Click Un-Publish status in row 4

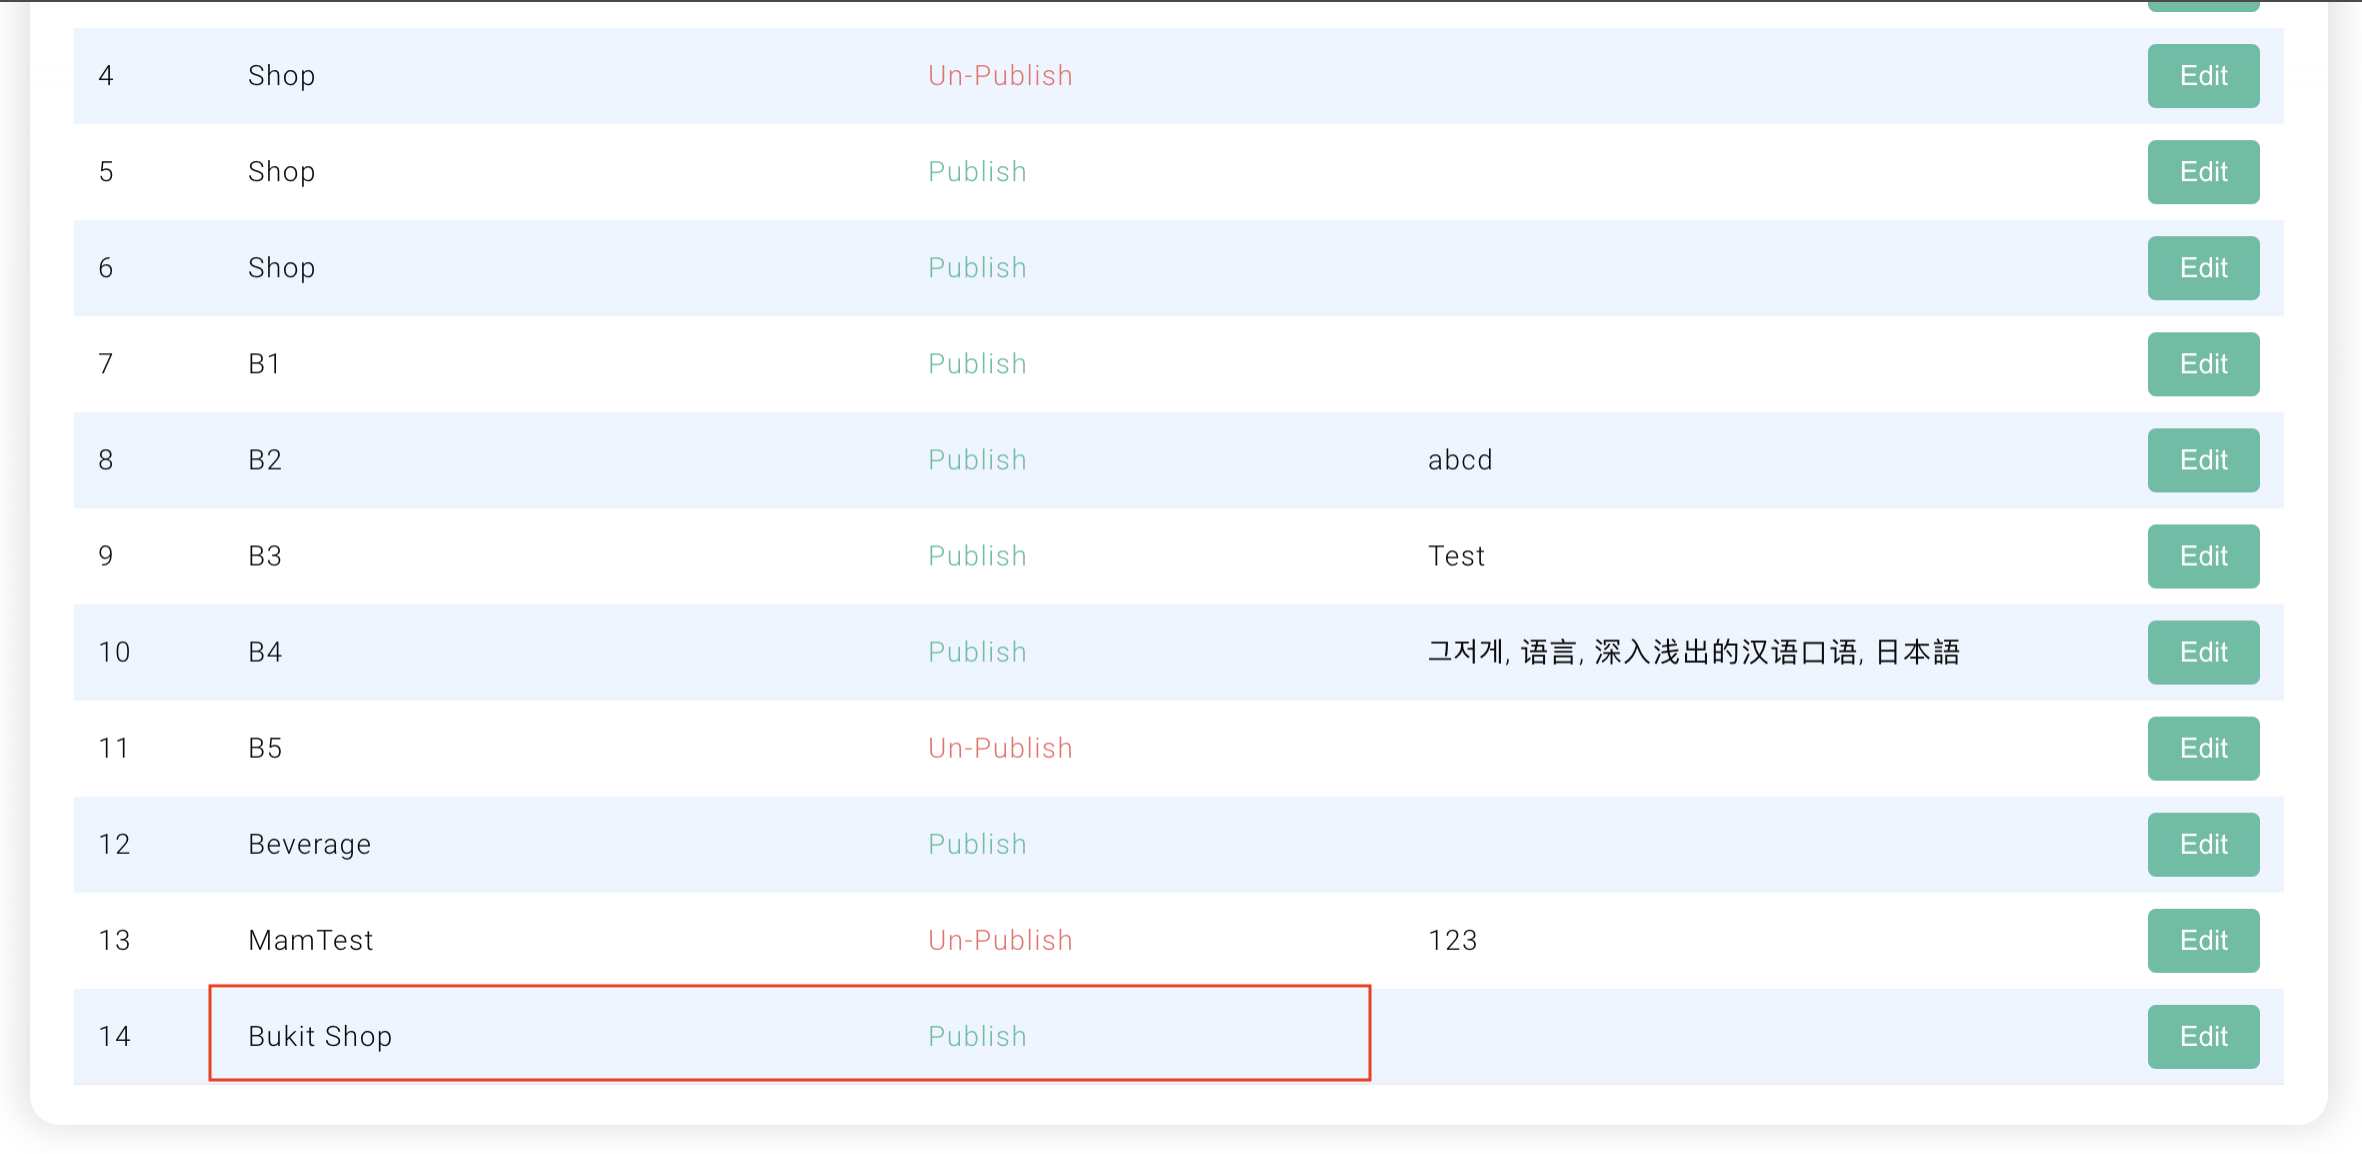click(x=999, y=76)
